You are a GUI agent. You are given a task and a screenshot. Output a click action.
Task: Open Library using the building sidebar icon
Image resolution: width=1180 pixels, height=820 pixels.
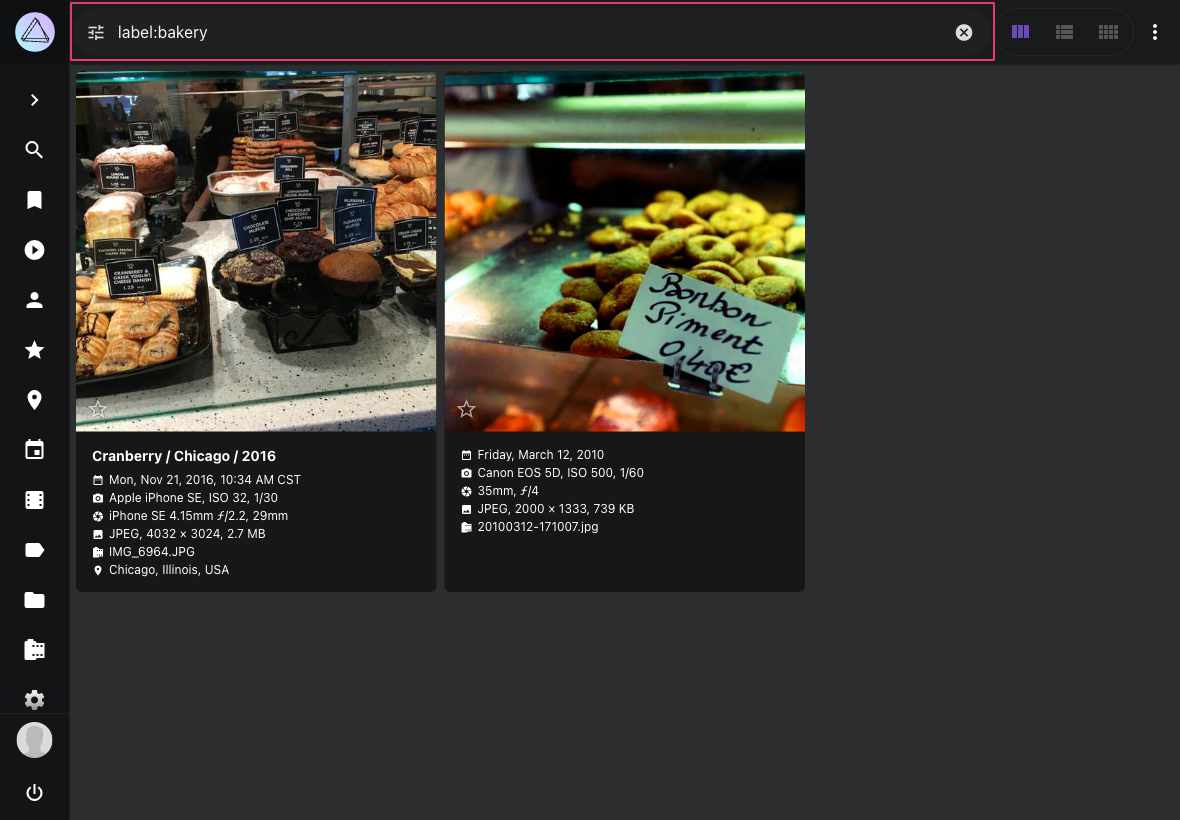35,650
